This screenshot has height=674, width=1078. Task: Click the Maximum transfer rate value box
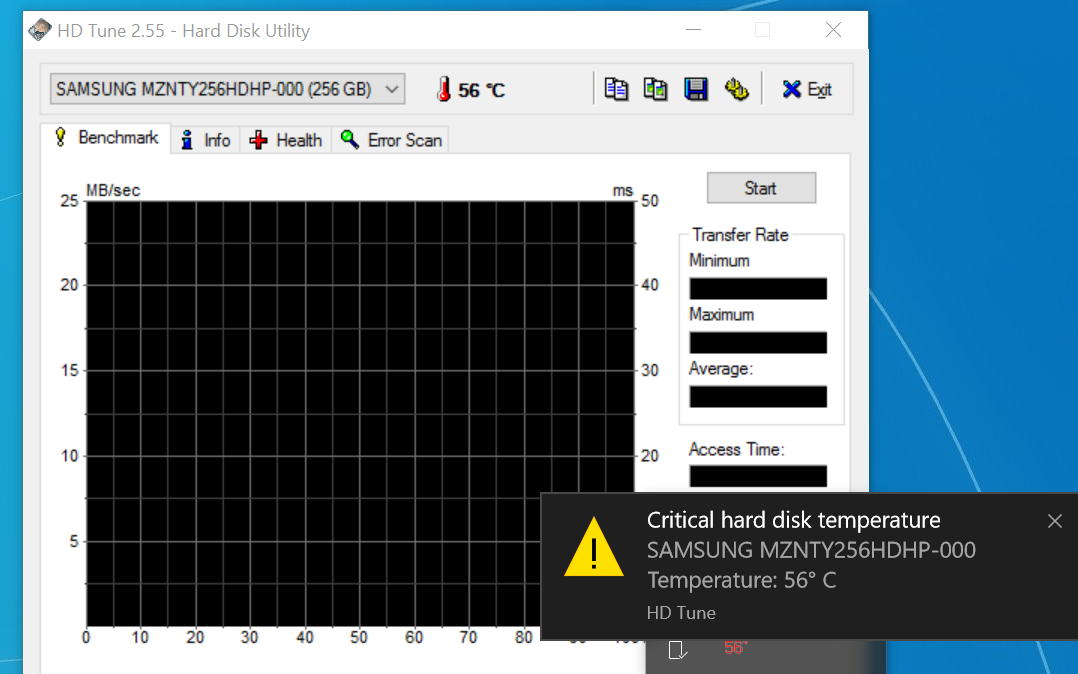coord(758,343)
